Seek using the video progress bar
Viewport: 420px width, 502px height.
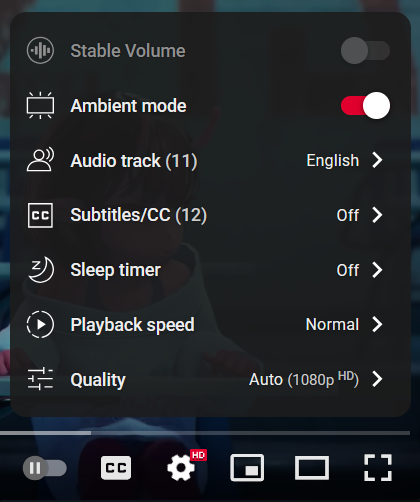[x=205, y=433]
